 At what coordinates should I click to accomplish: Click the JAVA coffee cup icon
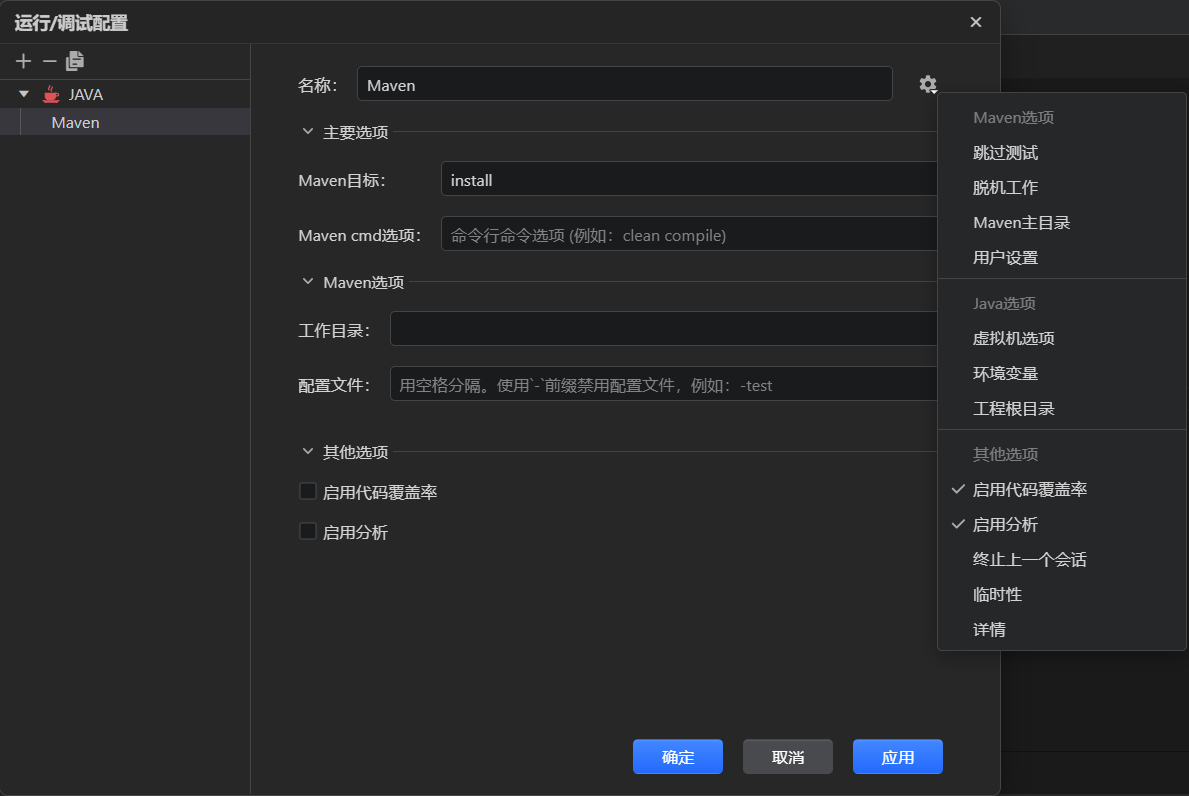[x=51, y=95]
